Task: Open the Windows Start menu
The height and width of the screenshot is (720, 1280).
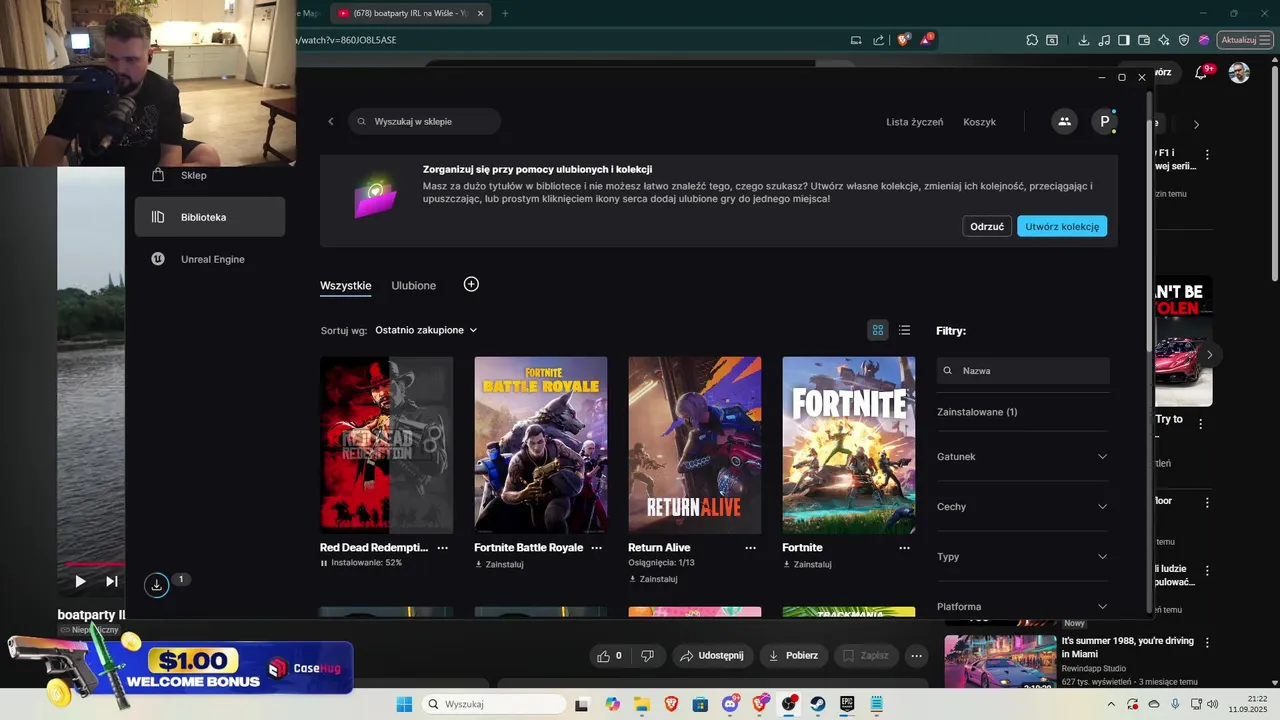Action: 404,704
